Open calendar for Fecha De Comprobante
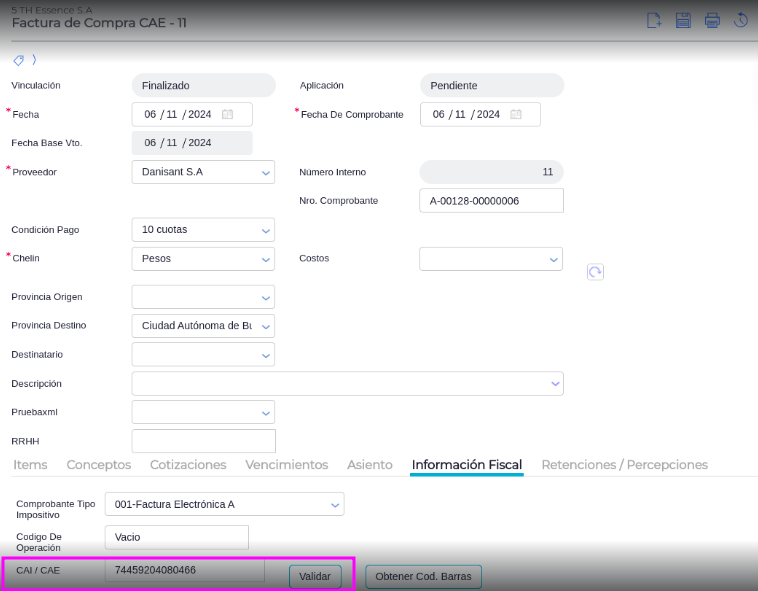 point(516,115)
